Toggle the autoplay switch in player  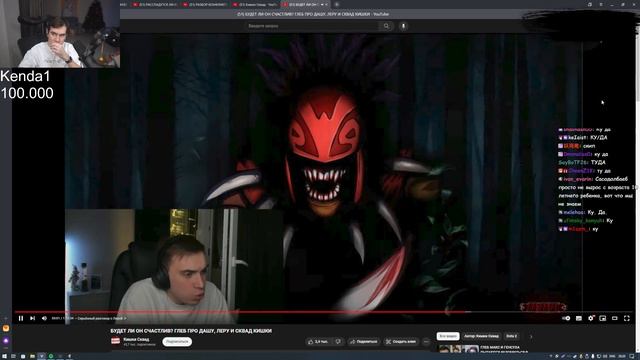567,318
